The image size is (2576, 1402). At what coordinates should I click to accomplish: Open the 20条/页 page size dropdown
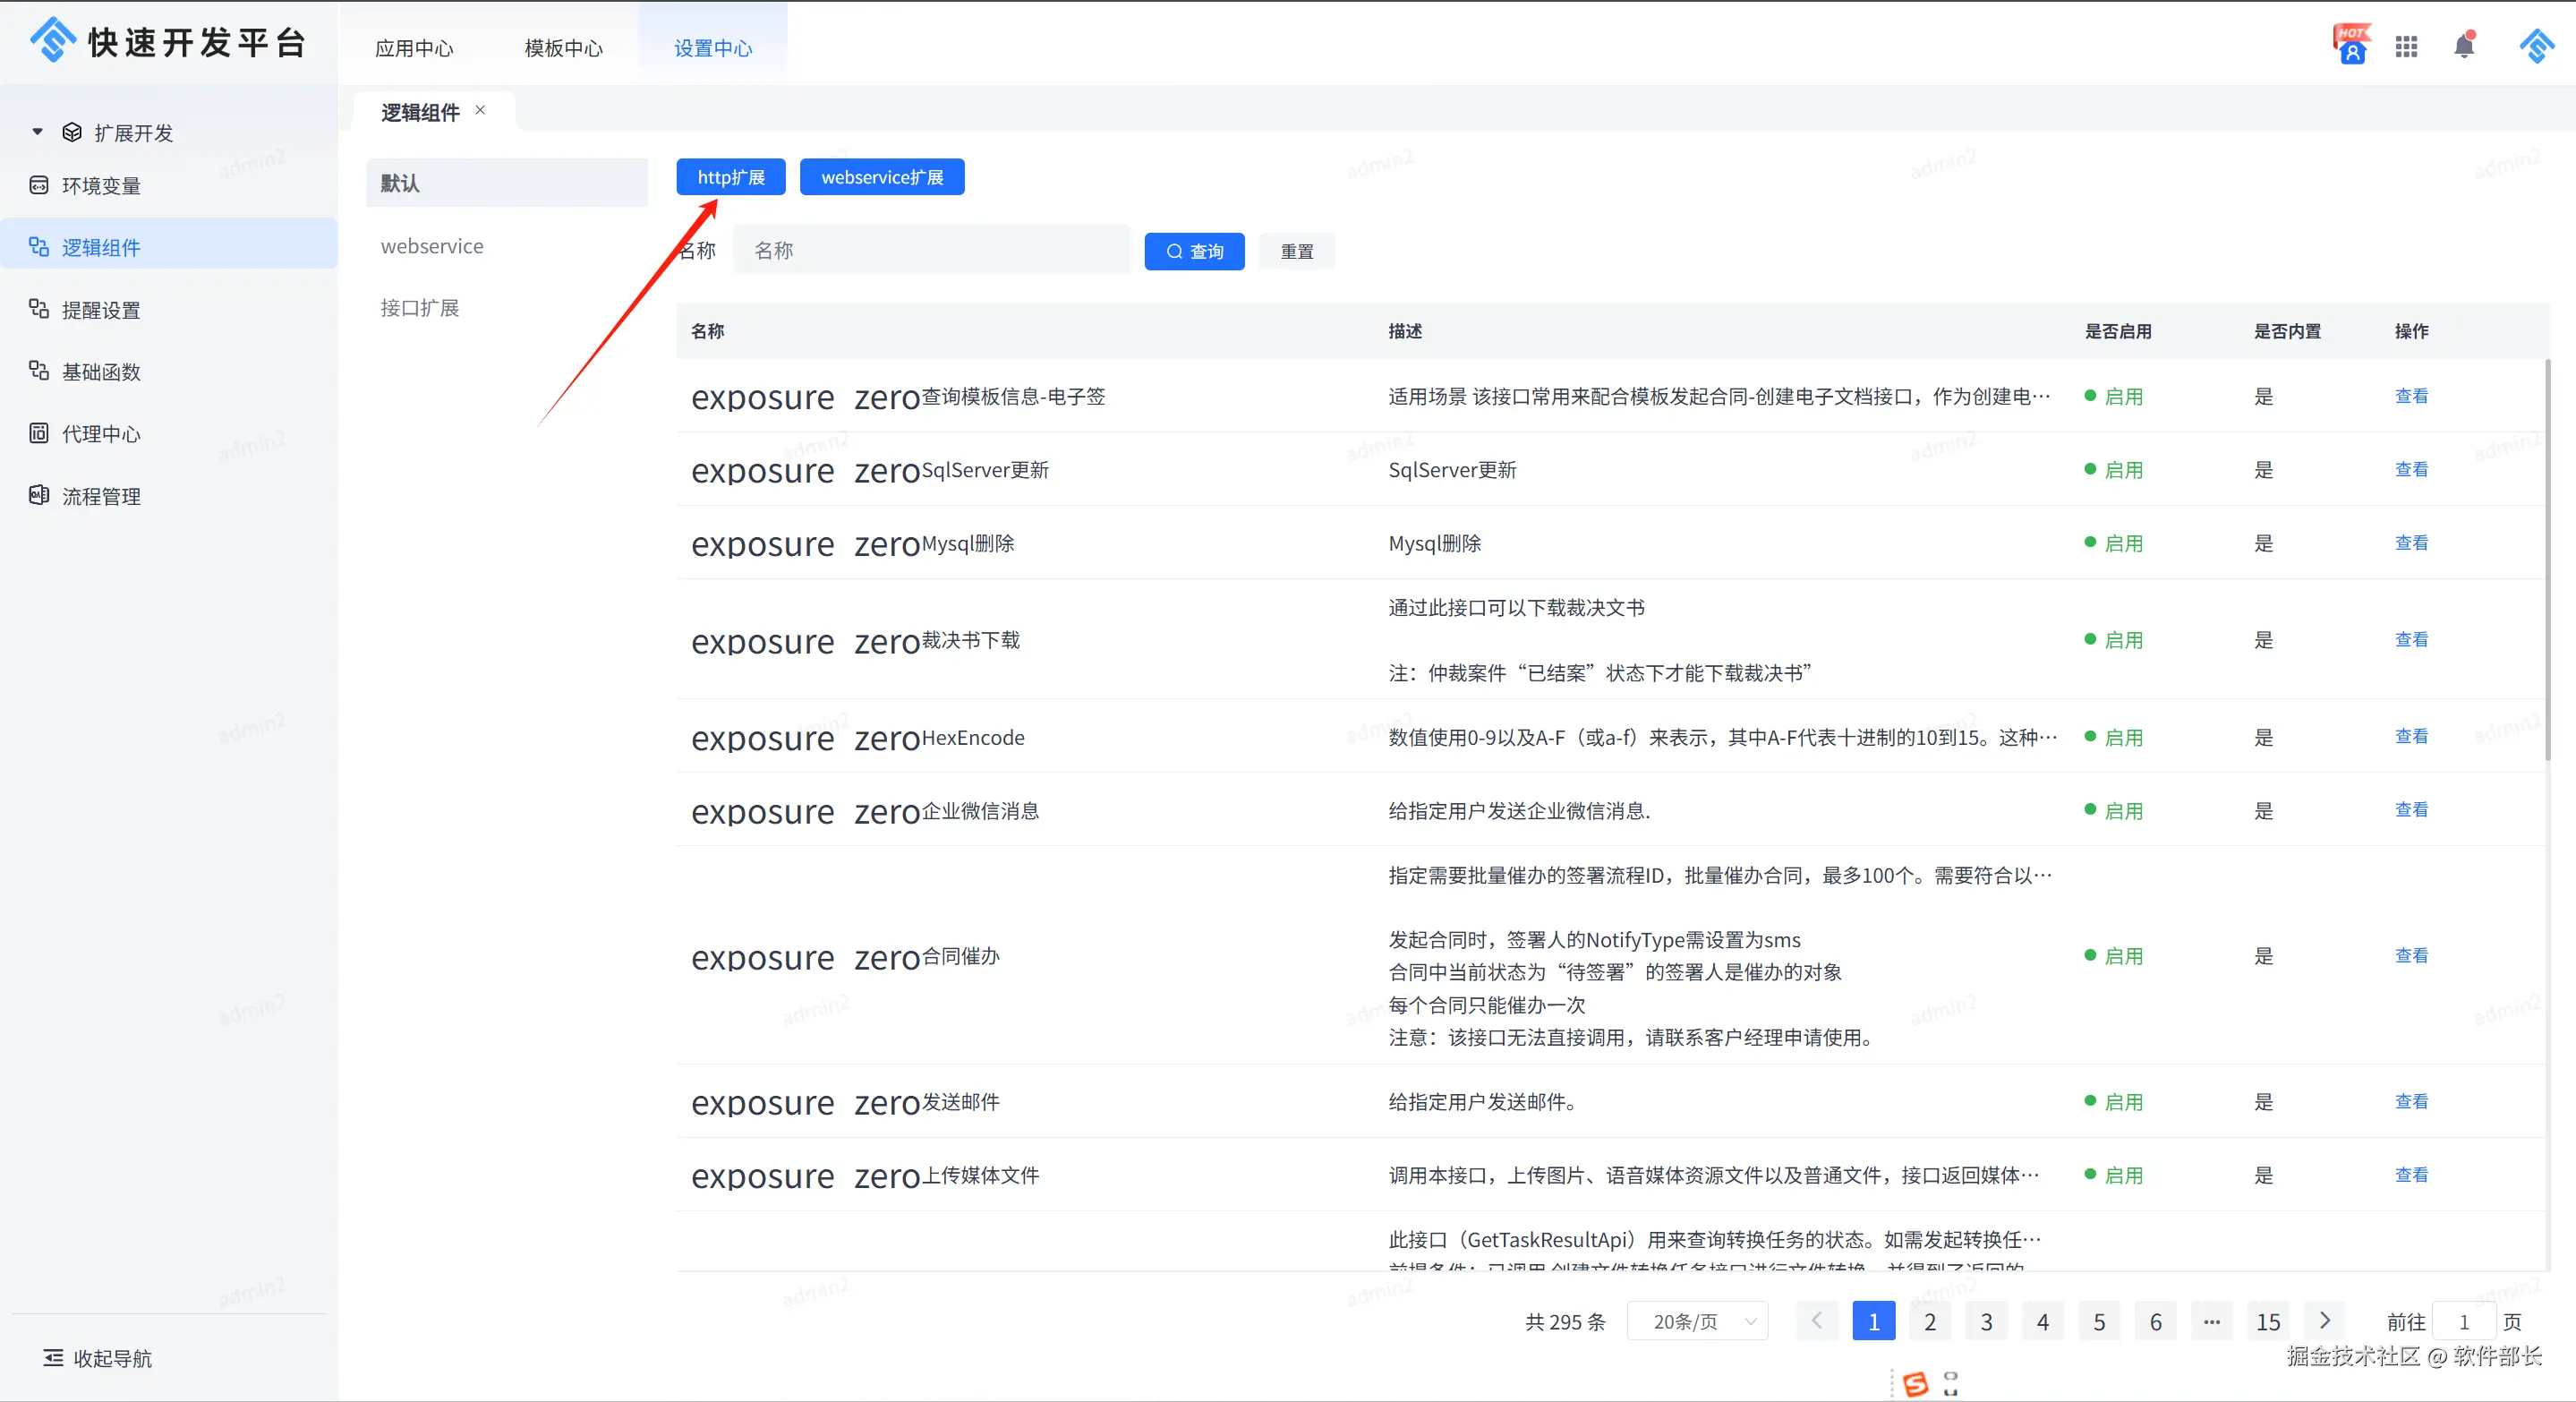coord(1698,1321)
